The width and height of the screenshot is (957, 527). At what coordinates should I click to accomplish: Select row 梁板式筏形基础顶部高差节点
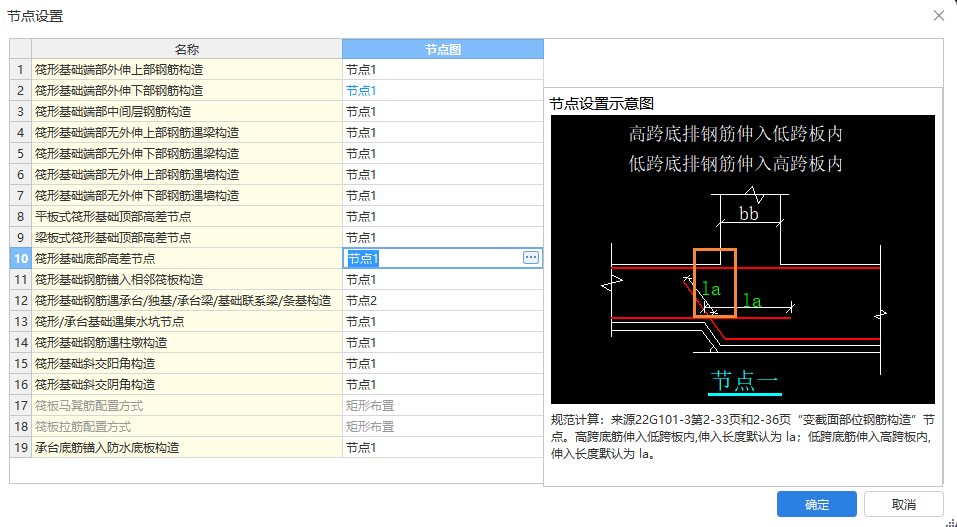(x=187, y=238)
